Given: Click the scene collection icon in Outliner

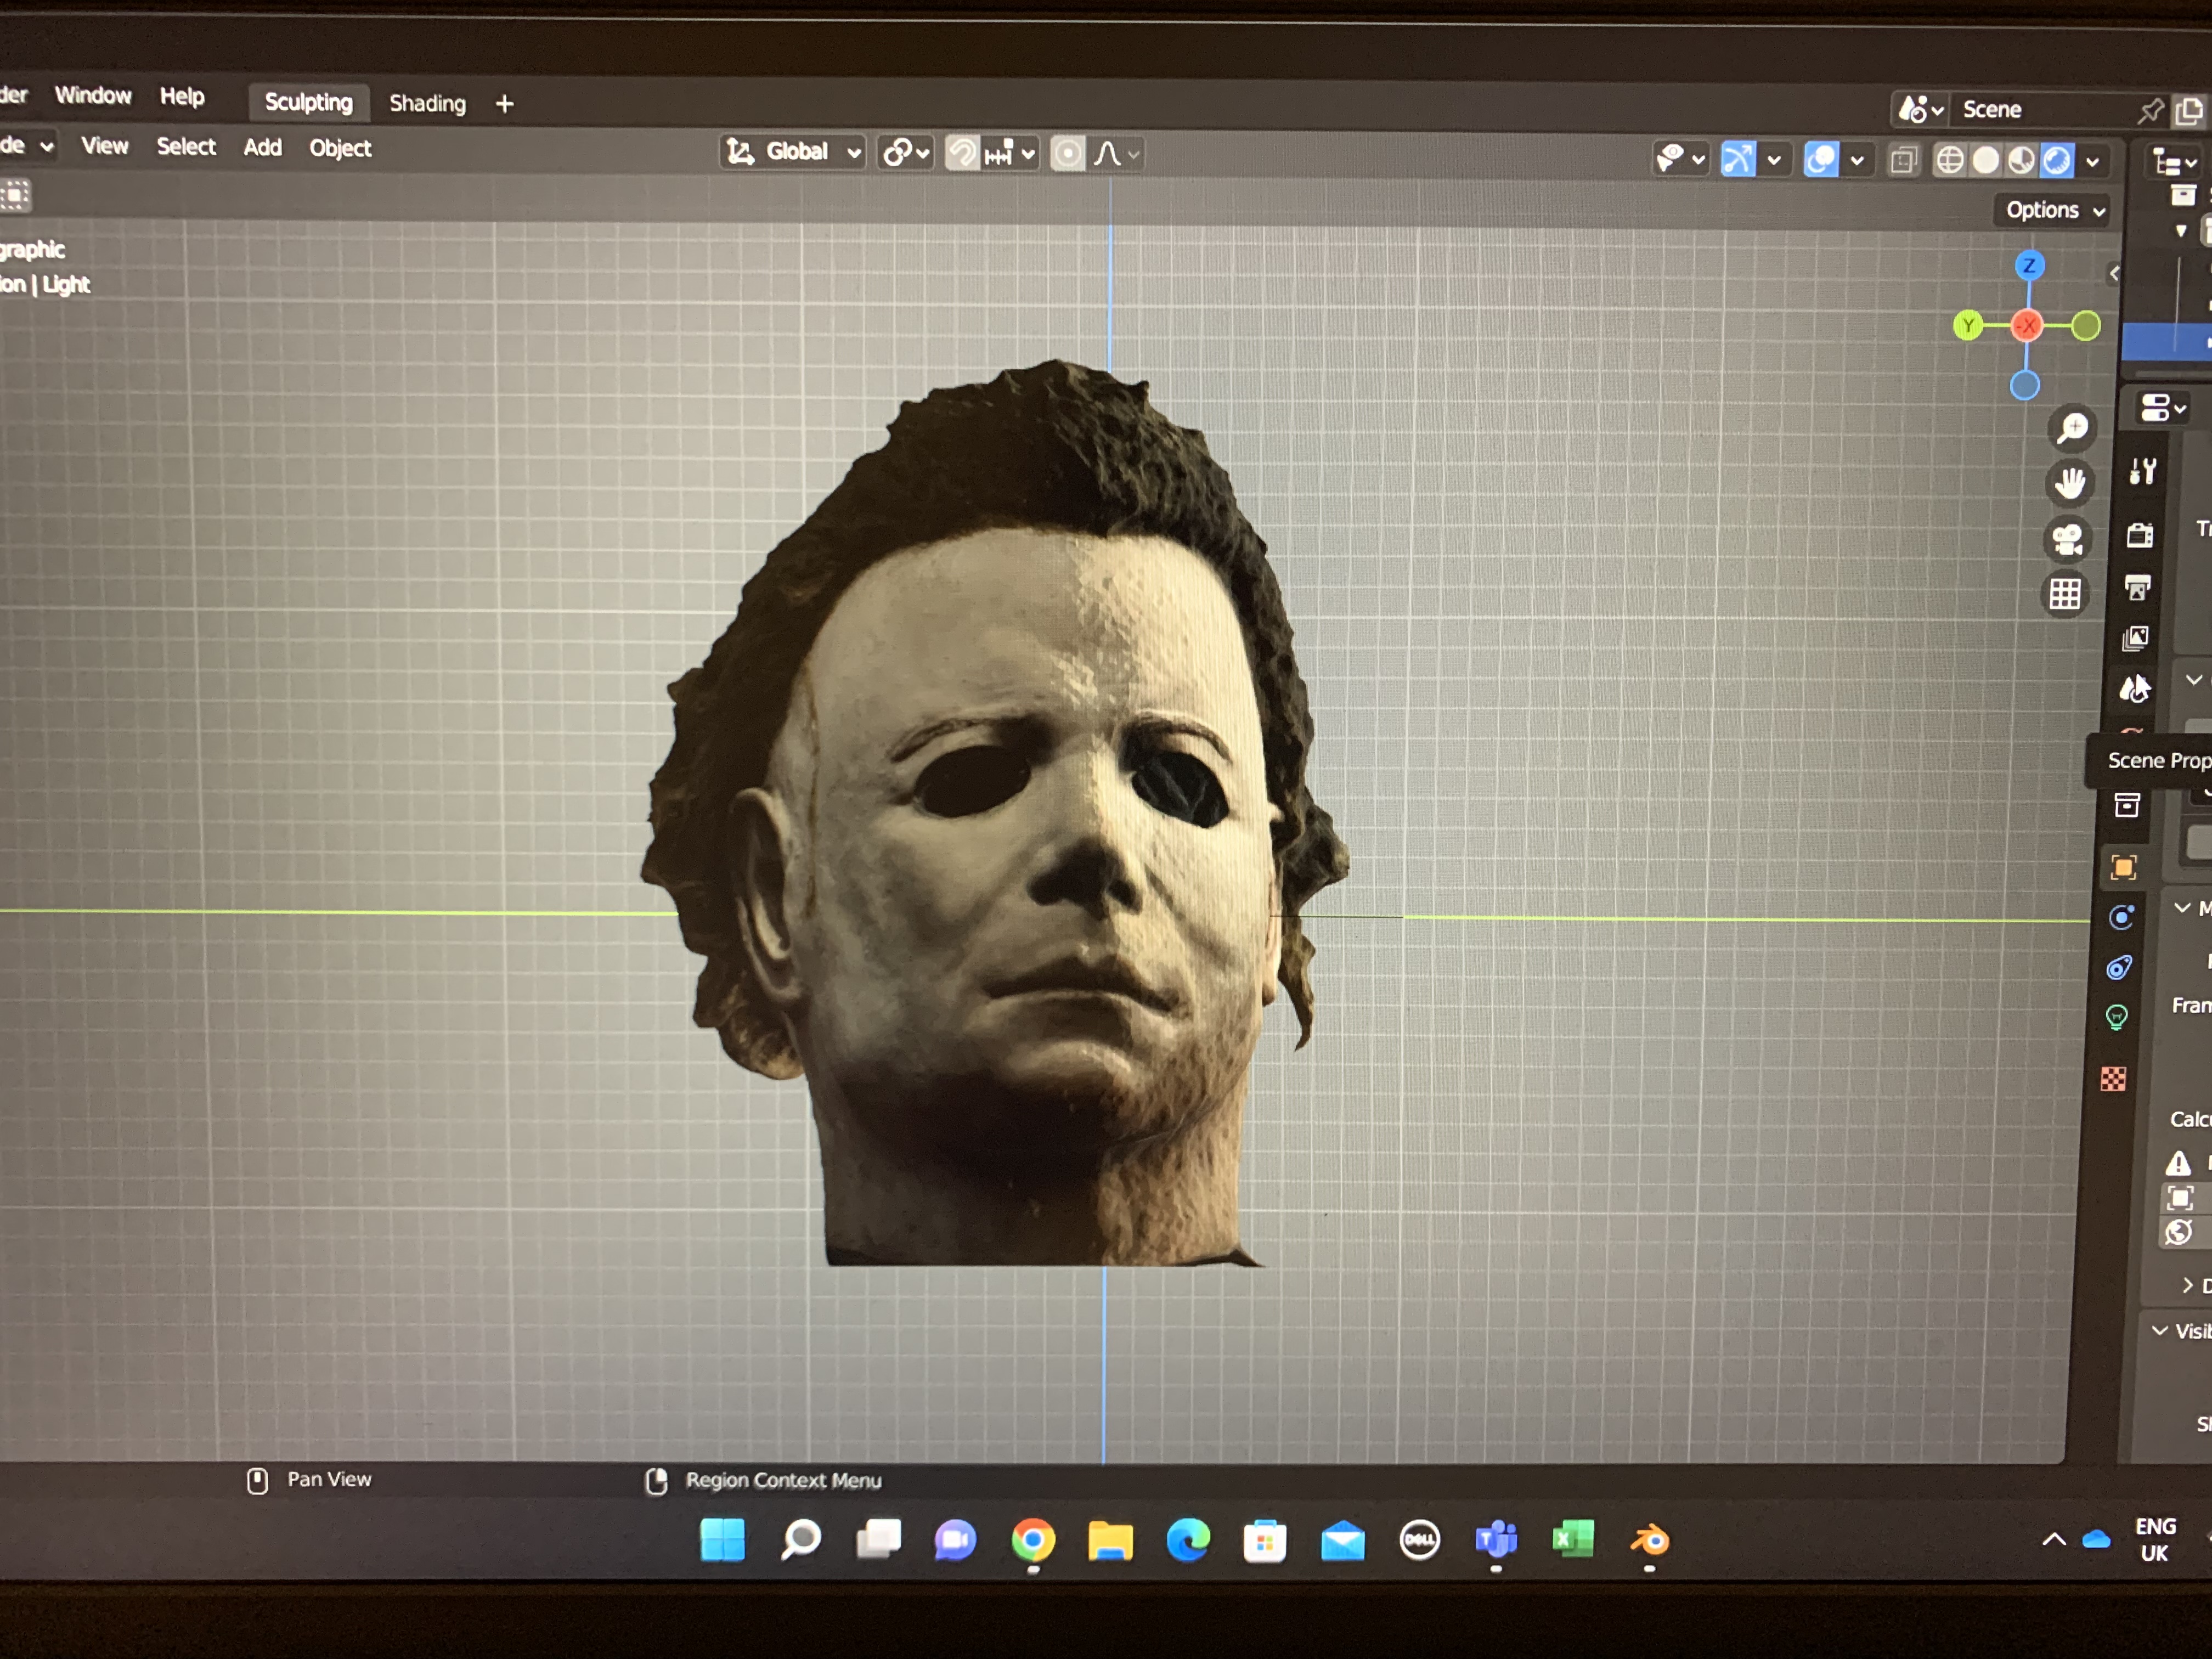Looking at the screenshot, I should click(2183, 195).
